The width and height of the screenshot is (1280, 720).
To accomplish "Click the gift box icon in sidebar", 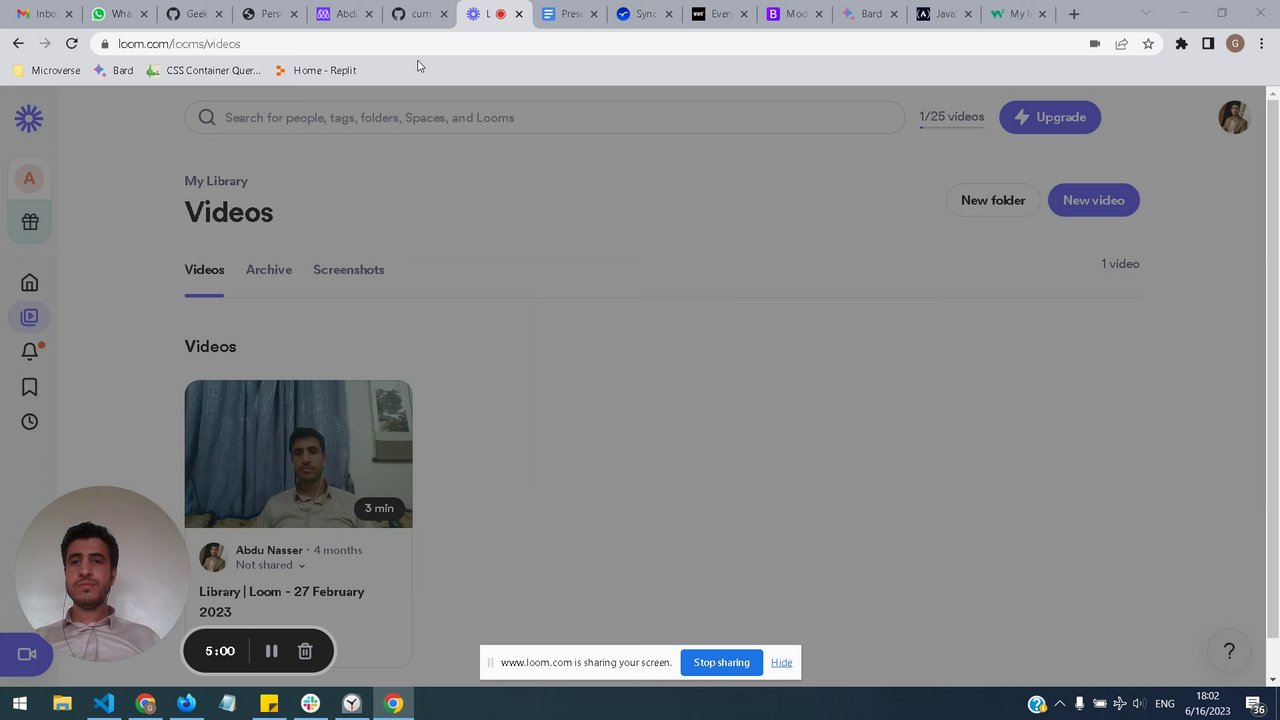I will (30, 222).
